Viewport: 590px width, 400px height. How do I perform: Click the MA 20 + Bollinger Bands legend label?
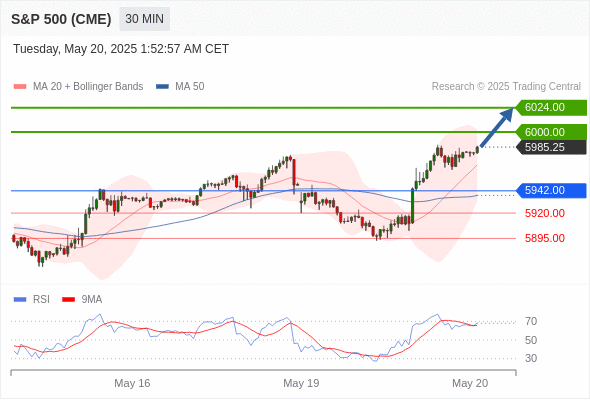point(88,87)
